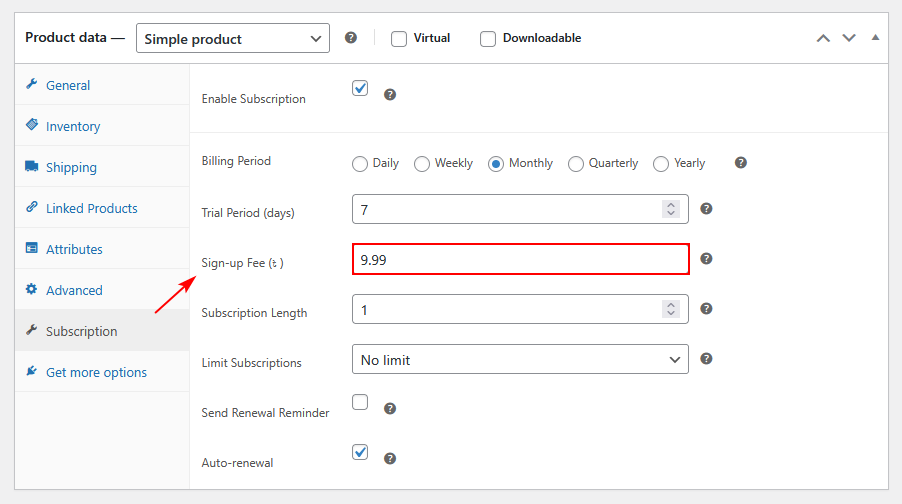Show help tip for Billing Period
Screen dimensions: 902x504
741,163
